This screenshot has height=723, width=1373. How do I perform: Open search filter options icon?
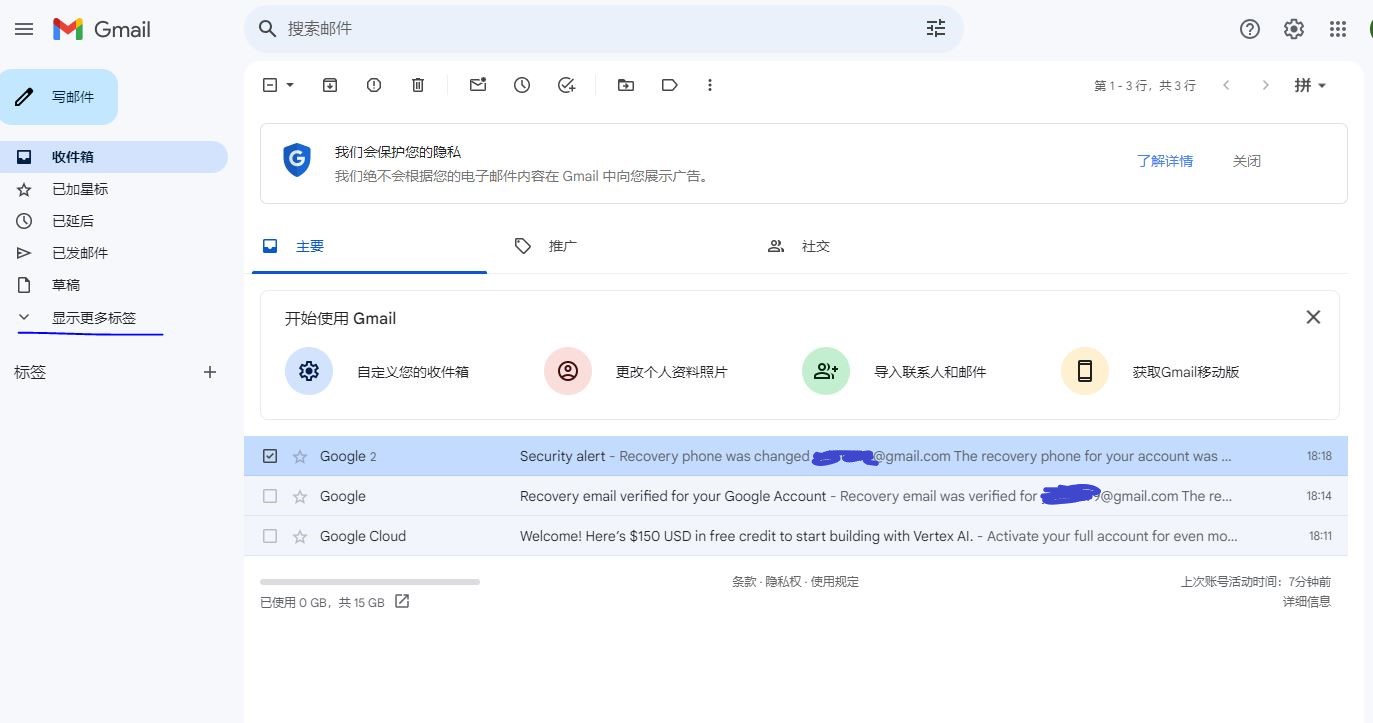936,29
